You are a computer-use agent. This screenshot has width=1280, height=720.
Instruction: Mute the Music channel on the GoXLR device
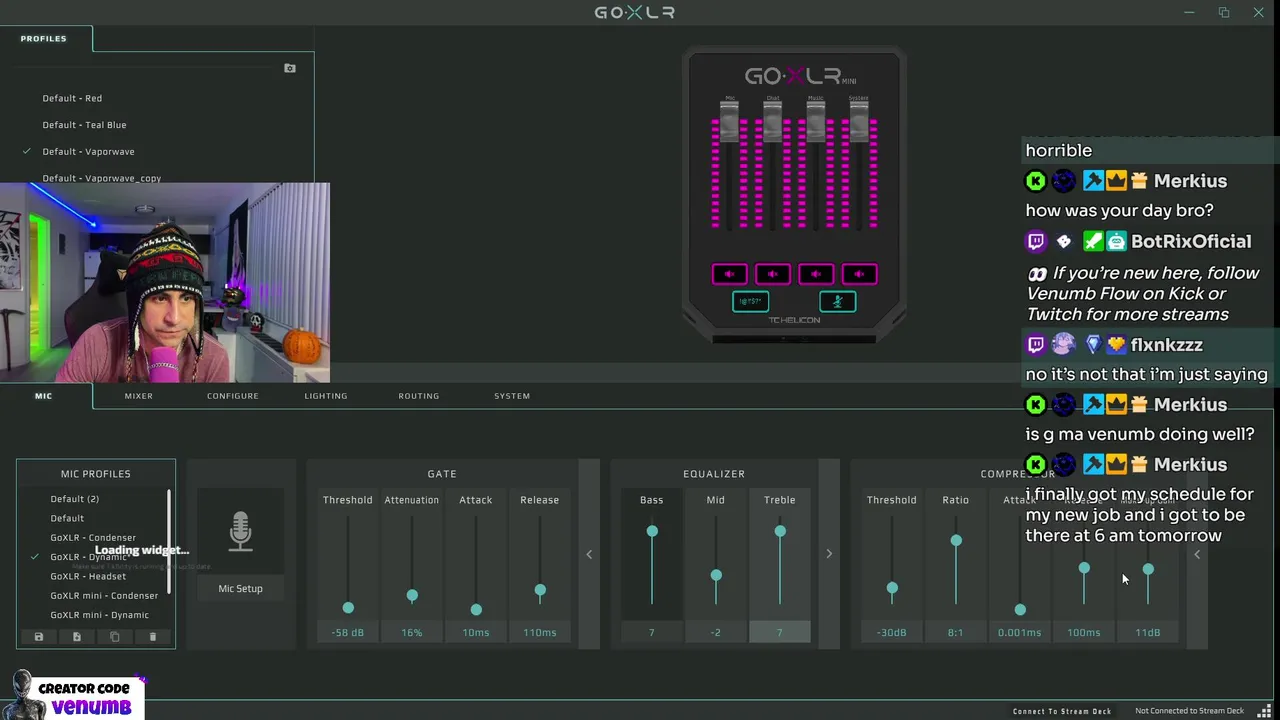(816, 274)
